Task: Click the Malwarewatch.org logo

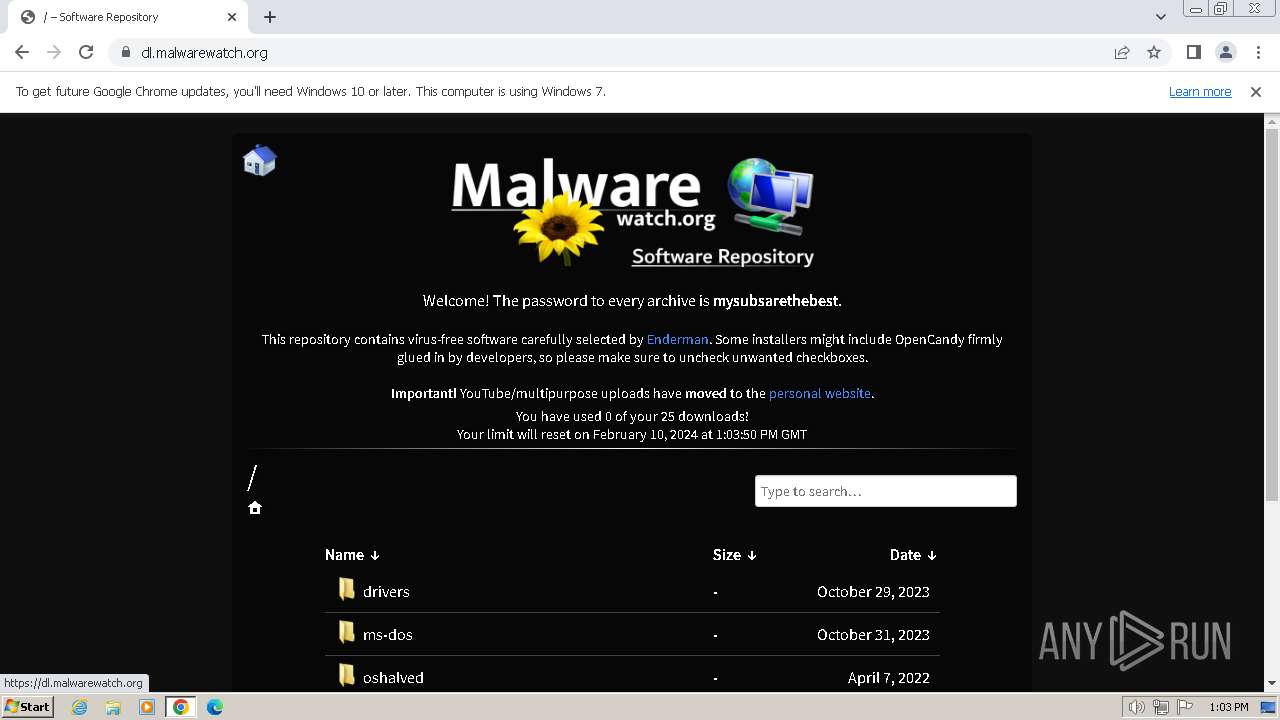Action: point(632,212)
